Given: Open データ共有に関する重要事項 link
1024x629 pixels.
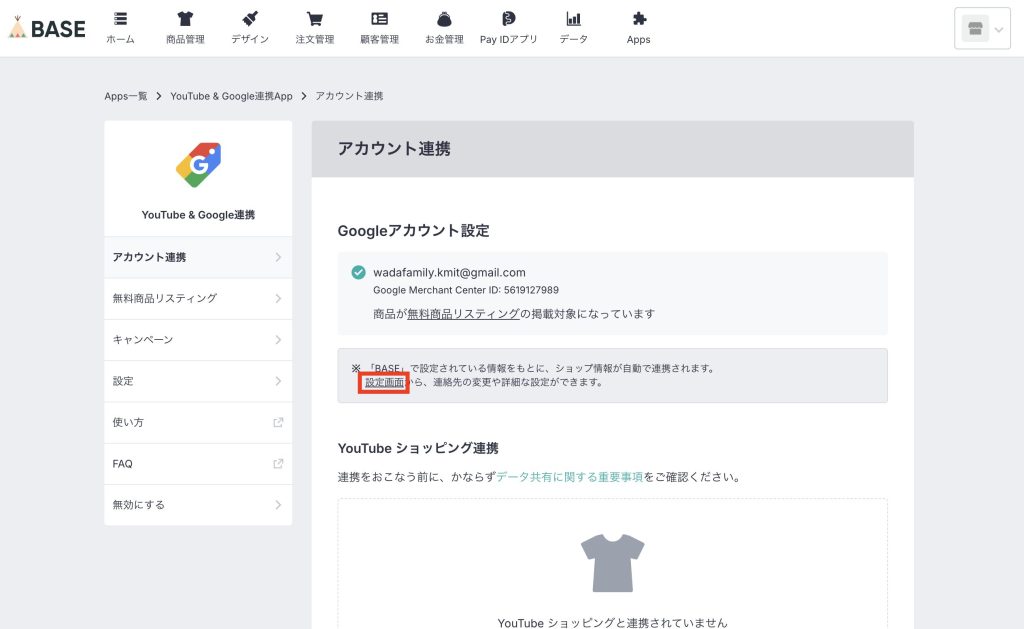Looking at the screenshot, I should [569, 477].
